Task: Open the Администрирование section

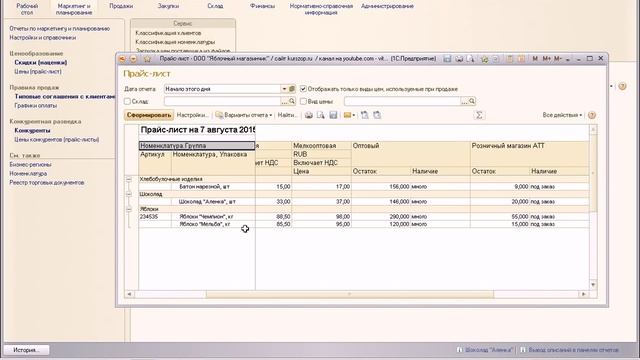Action: pos(387,6)
